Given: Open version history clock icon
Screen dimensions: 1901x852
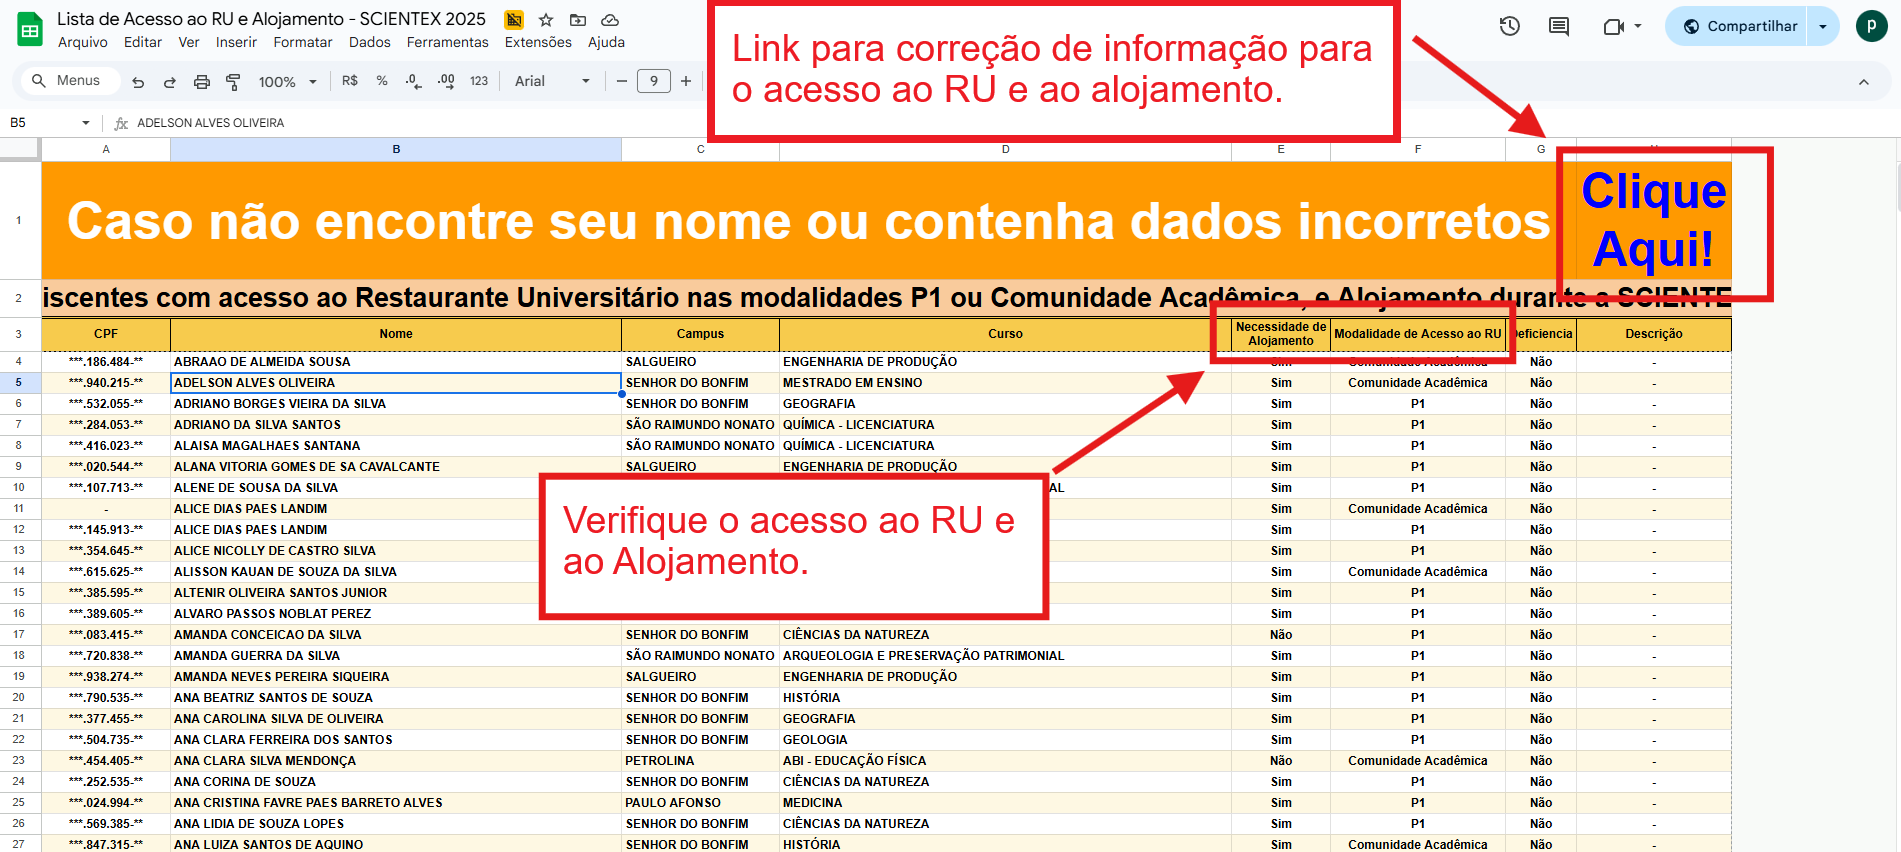Looking at the screenshot, I should [x=1509, y=26].
